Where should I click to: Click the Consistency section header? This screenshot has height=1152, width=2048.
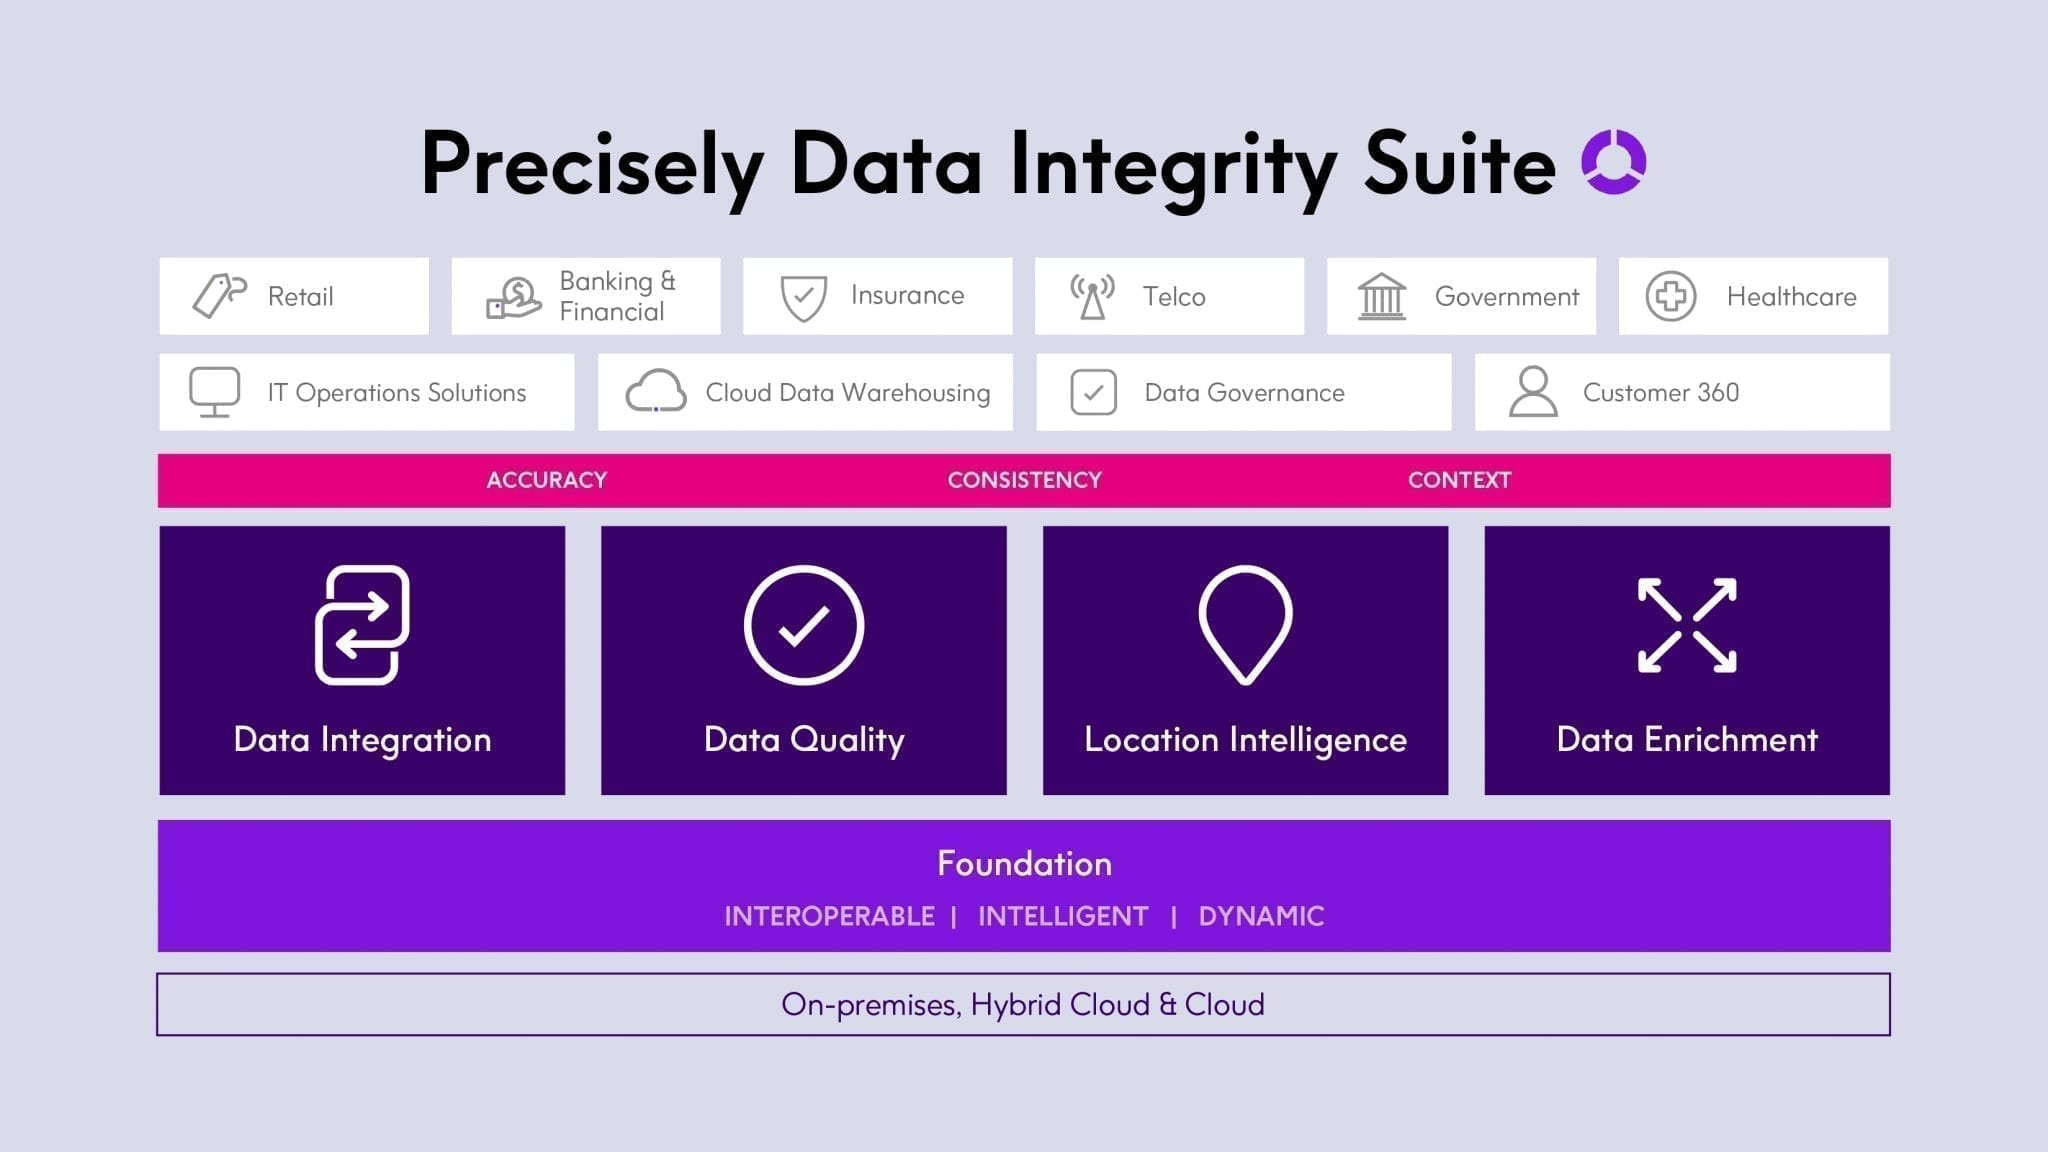(1023, 480)
